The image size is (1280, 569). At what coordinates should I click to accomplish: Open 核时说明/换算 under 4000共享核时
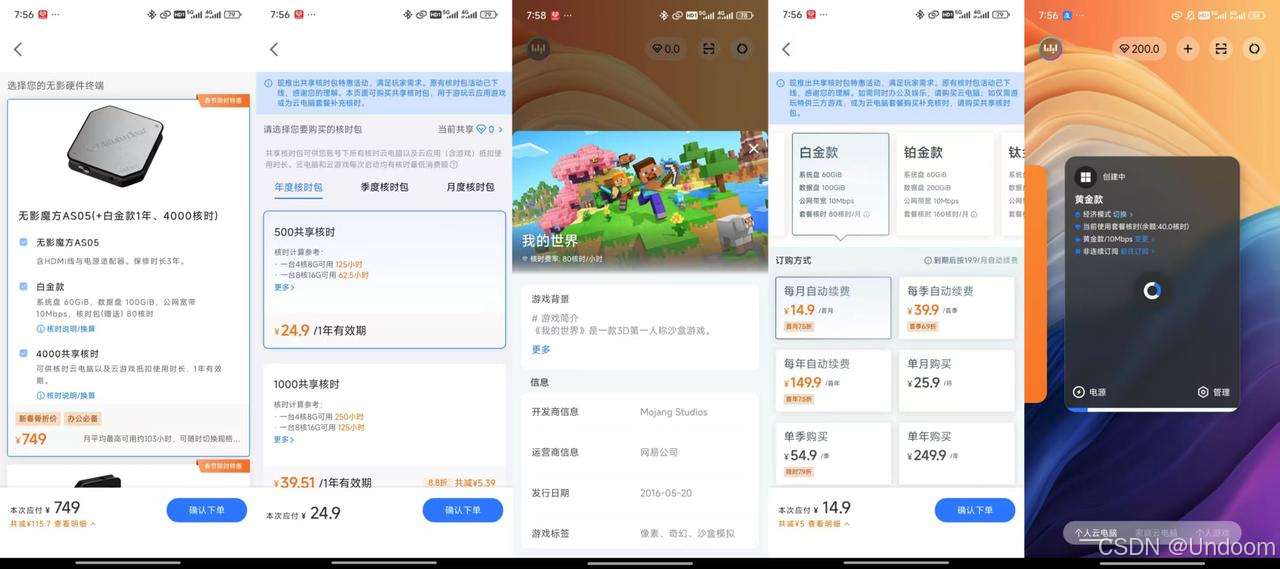pyautogui.click(x=66, y=395)
